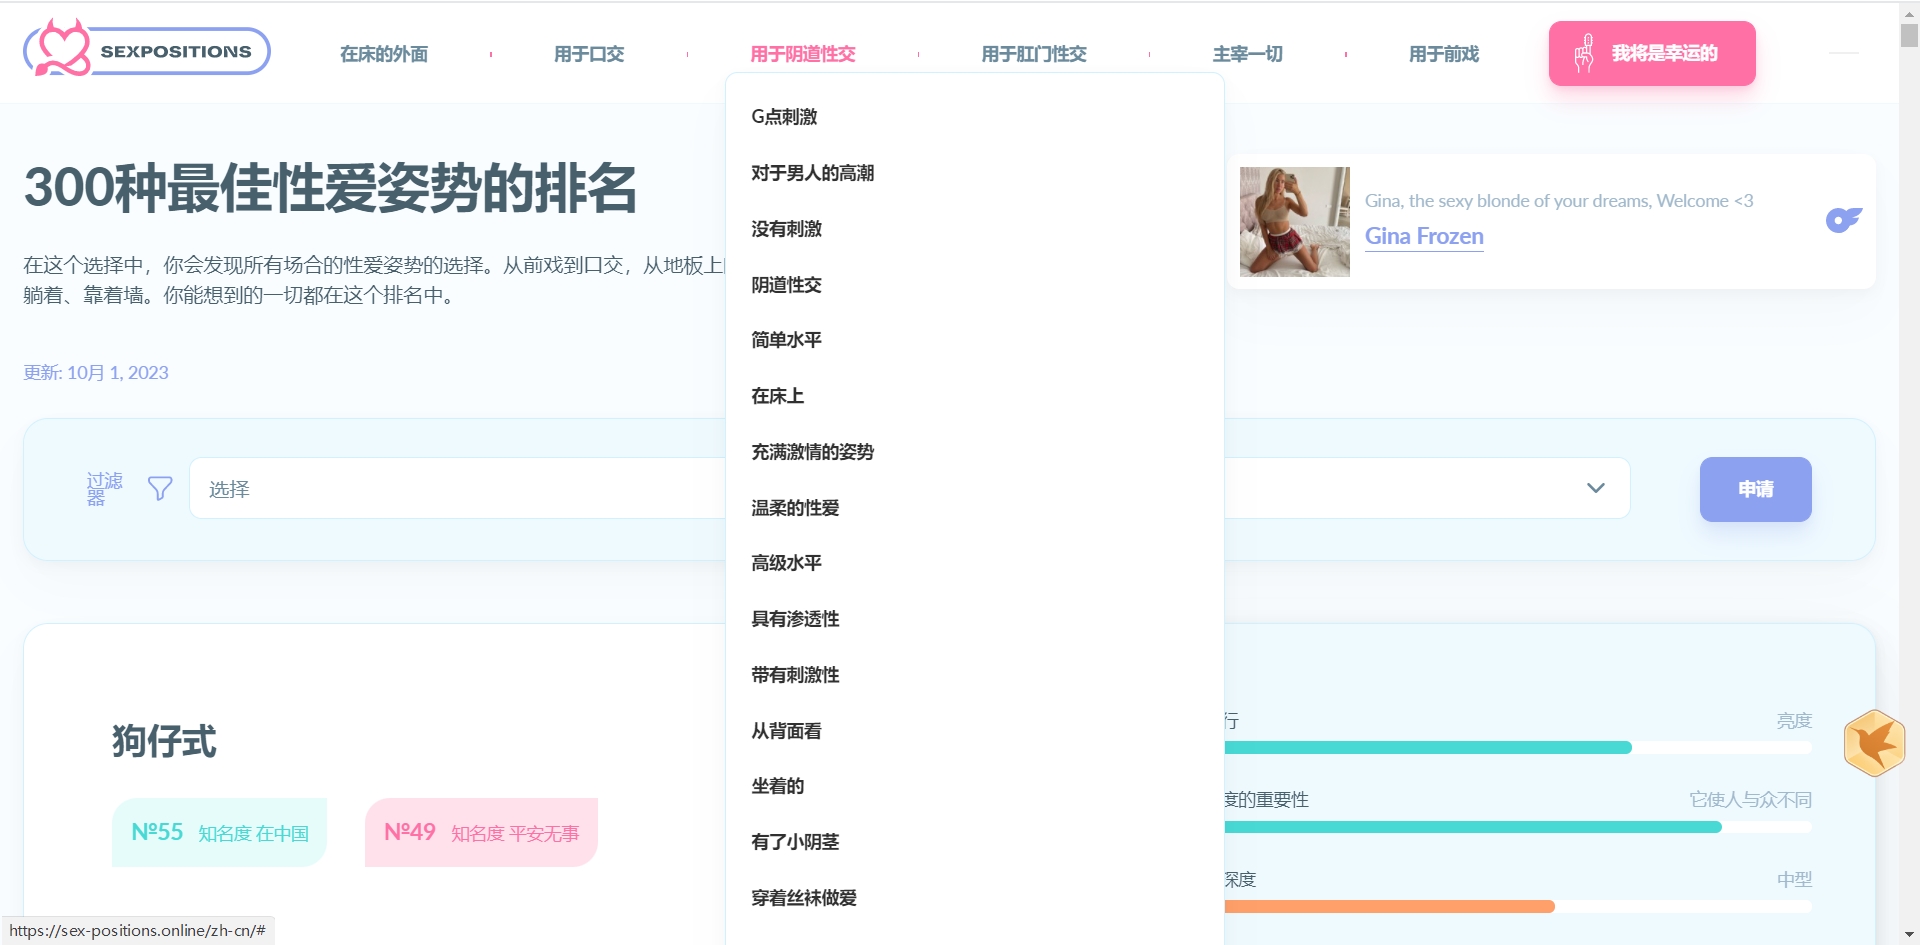Click the crossed-fingers icon in the pink button
The height and width of the screenshot is (945, 1920).
pos(1584,53)
